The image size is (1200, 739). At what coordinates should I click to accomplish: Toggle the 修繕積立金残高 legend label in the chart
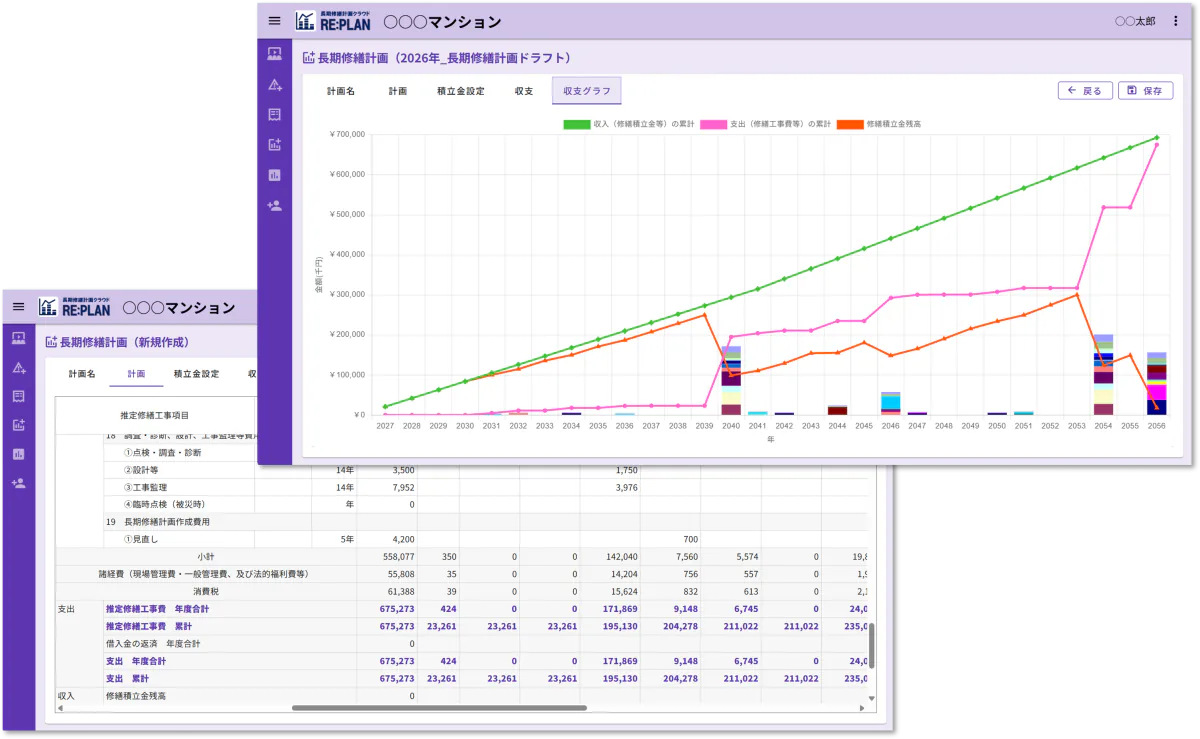[894, 124]
